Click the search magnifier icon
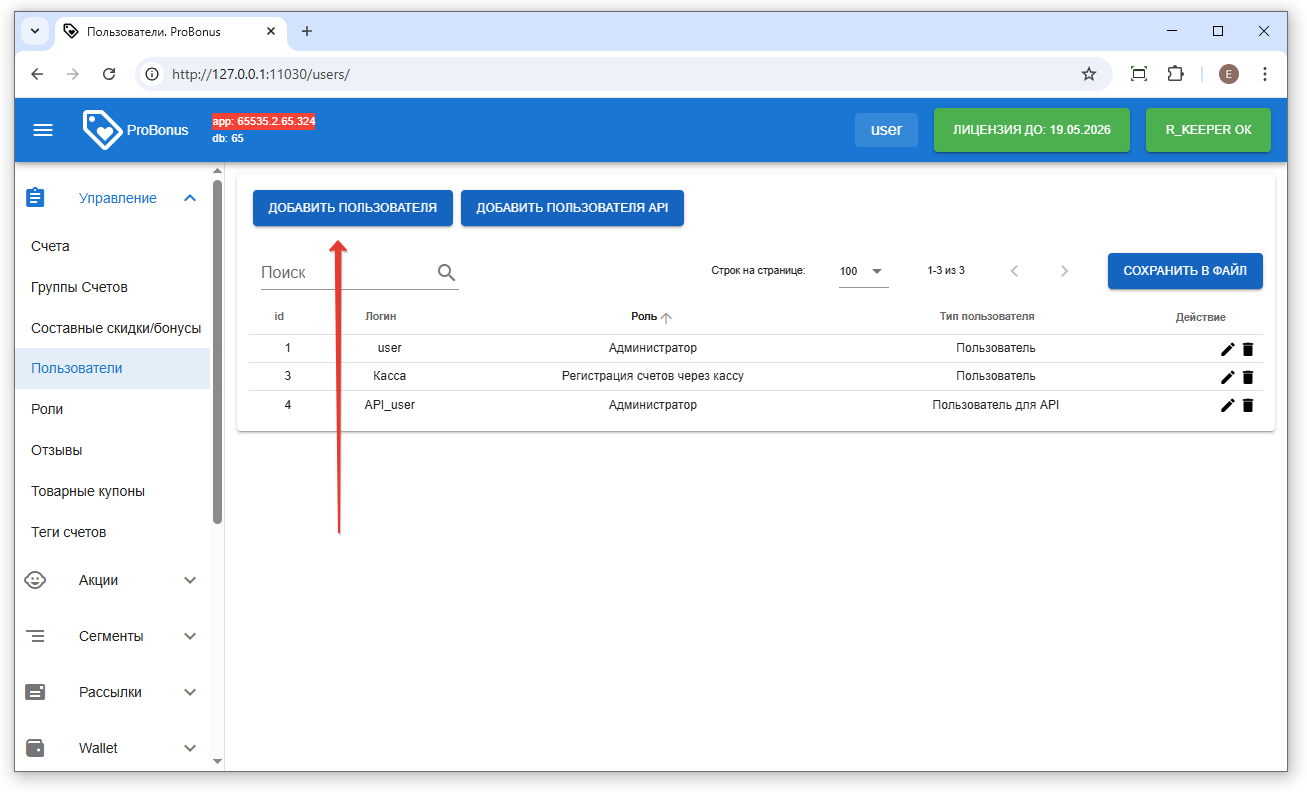Image resolution: width=1307 pixels, height=792 pixels. (x=446, y=272)
